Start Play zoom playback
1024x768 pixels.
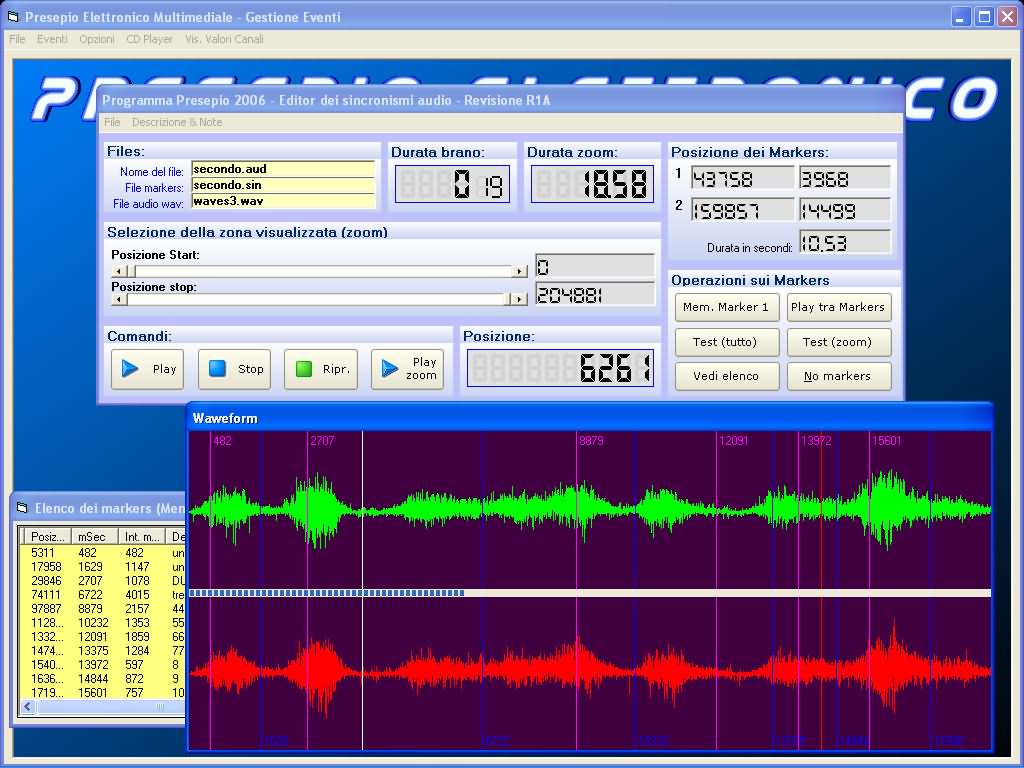point(407,369)
